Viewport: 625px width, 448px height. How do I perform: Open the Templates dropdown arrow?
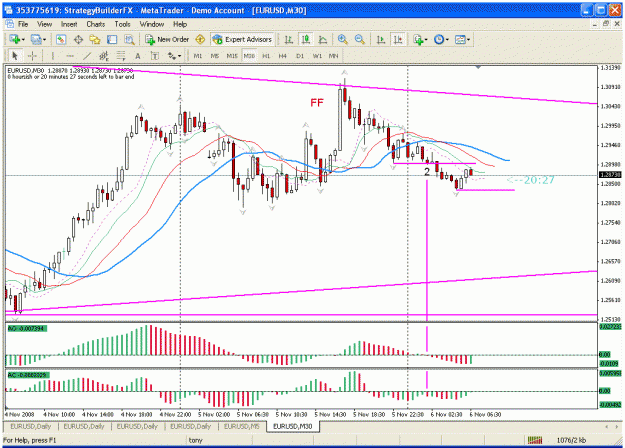(469, 39)
